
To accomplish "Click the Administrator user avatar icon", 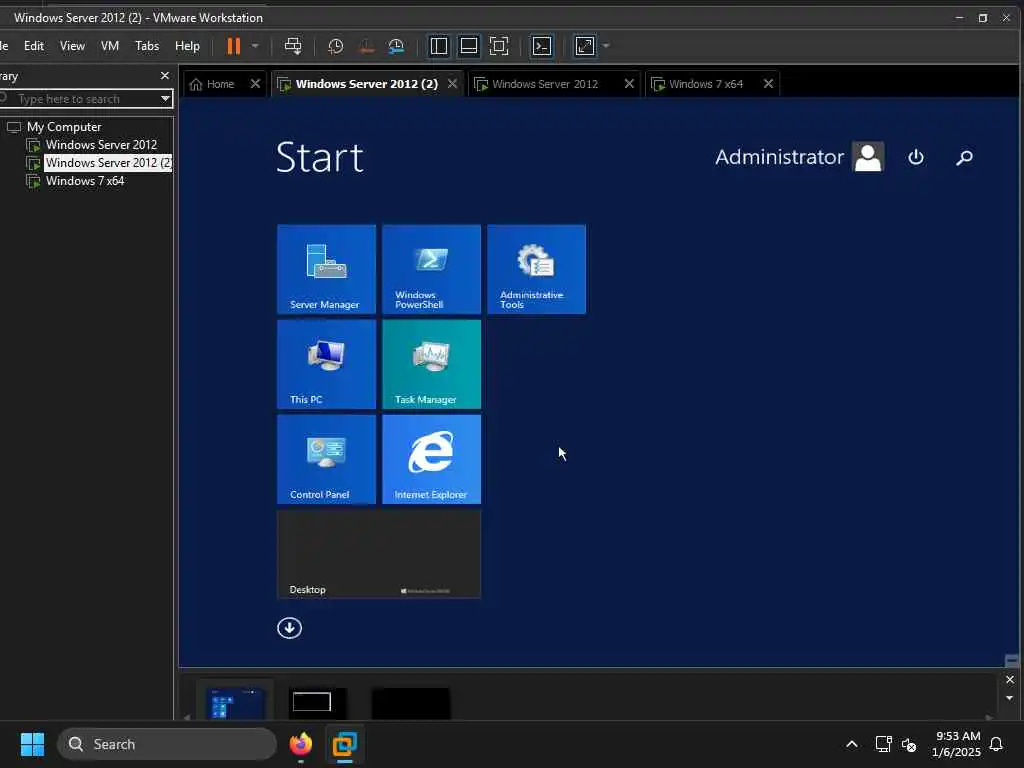I will [x=869, y=157].
